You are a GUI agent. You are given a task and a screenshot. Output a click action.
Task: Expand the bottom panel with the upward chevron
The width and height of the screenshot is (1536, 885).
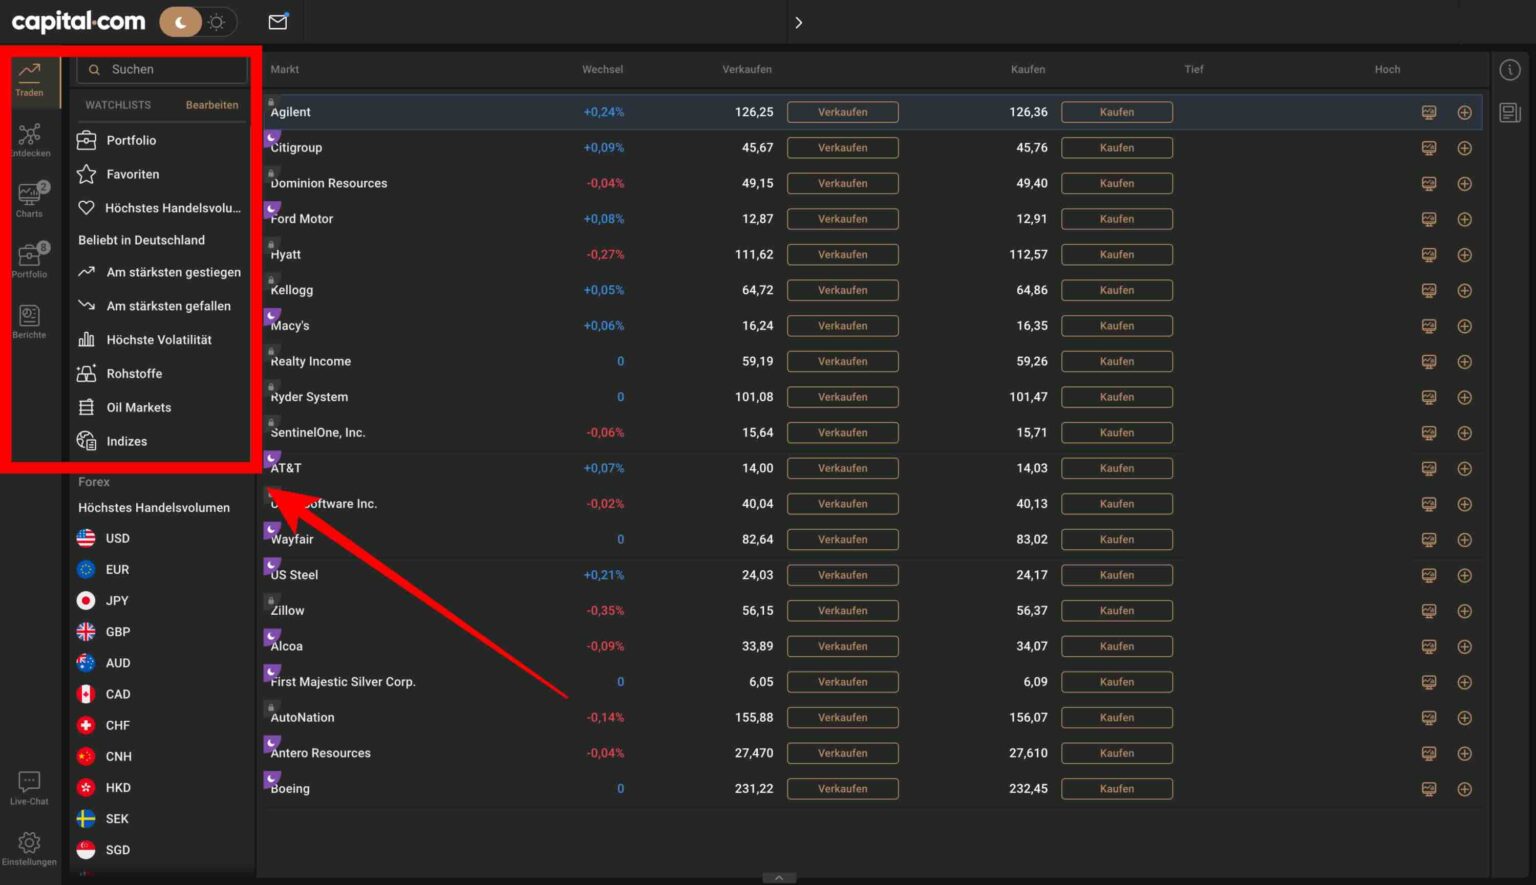(x=779, y=877)
